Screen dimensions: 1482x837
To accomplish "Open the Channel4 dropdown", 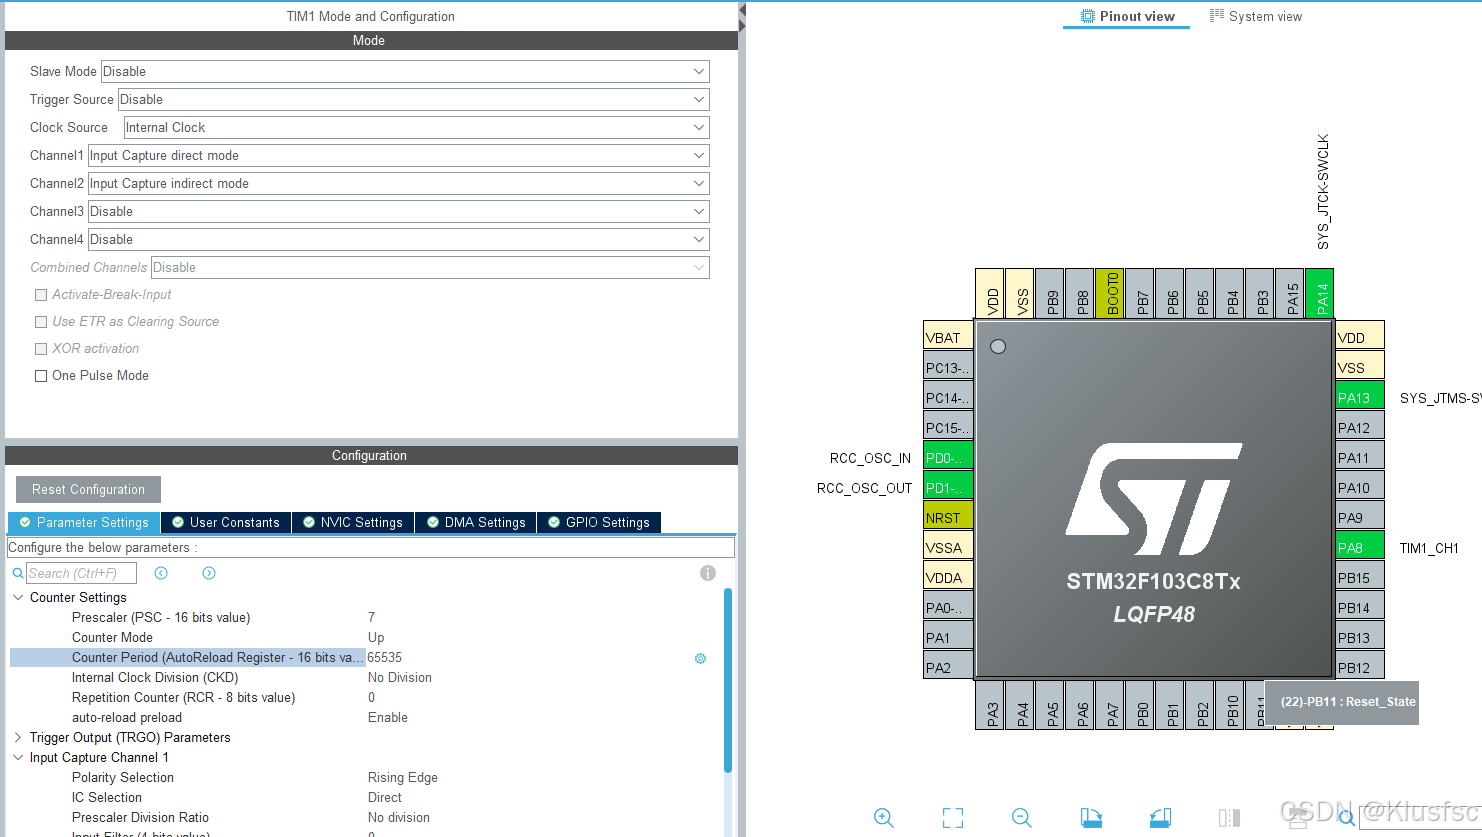I will coord(399,240).
